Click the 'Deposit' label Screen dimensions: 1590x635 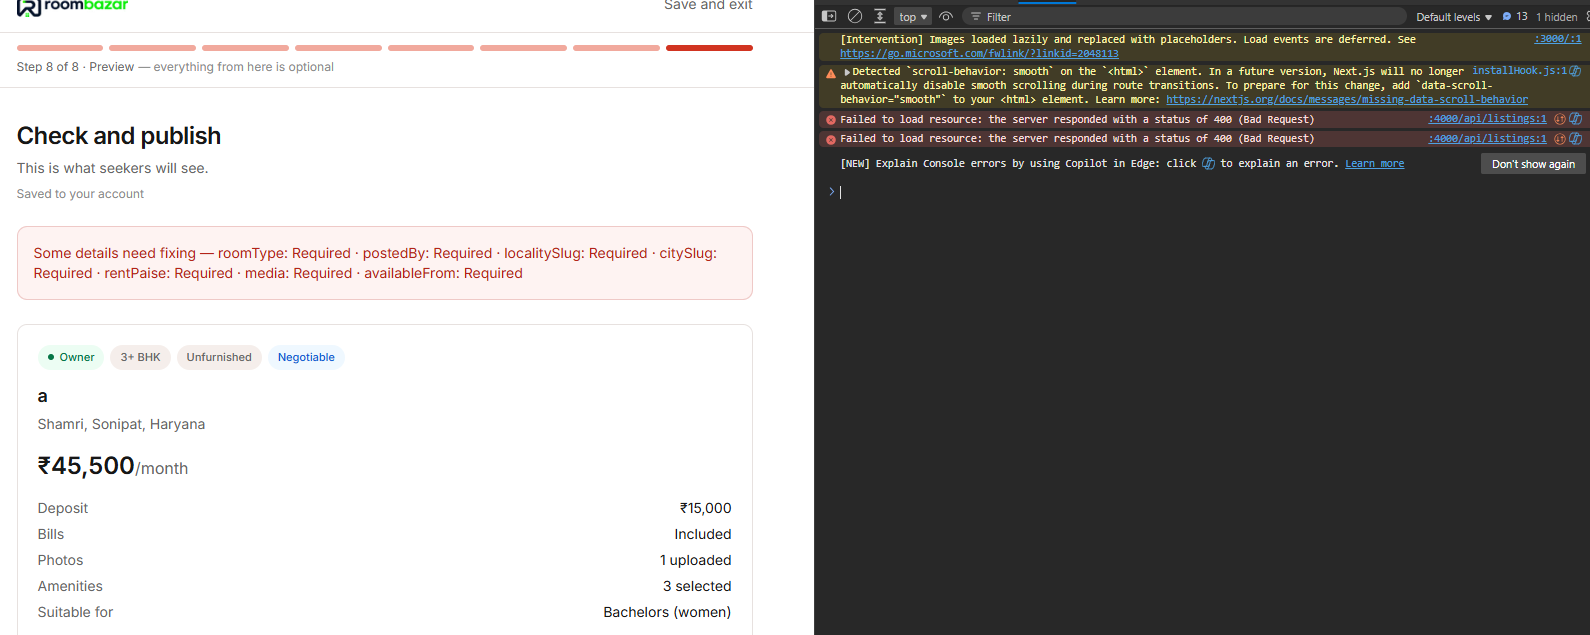[63, 508]
